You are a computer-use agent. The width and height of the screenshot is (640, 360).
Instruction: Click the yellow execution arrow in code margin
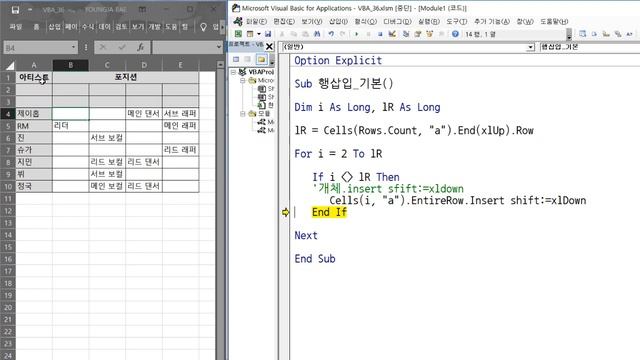[x=285, y=212]
